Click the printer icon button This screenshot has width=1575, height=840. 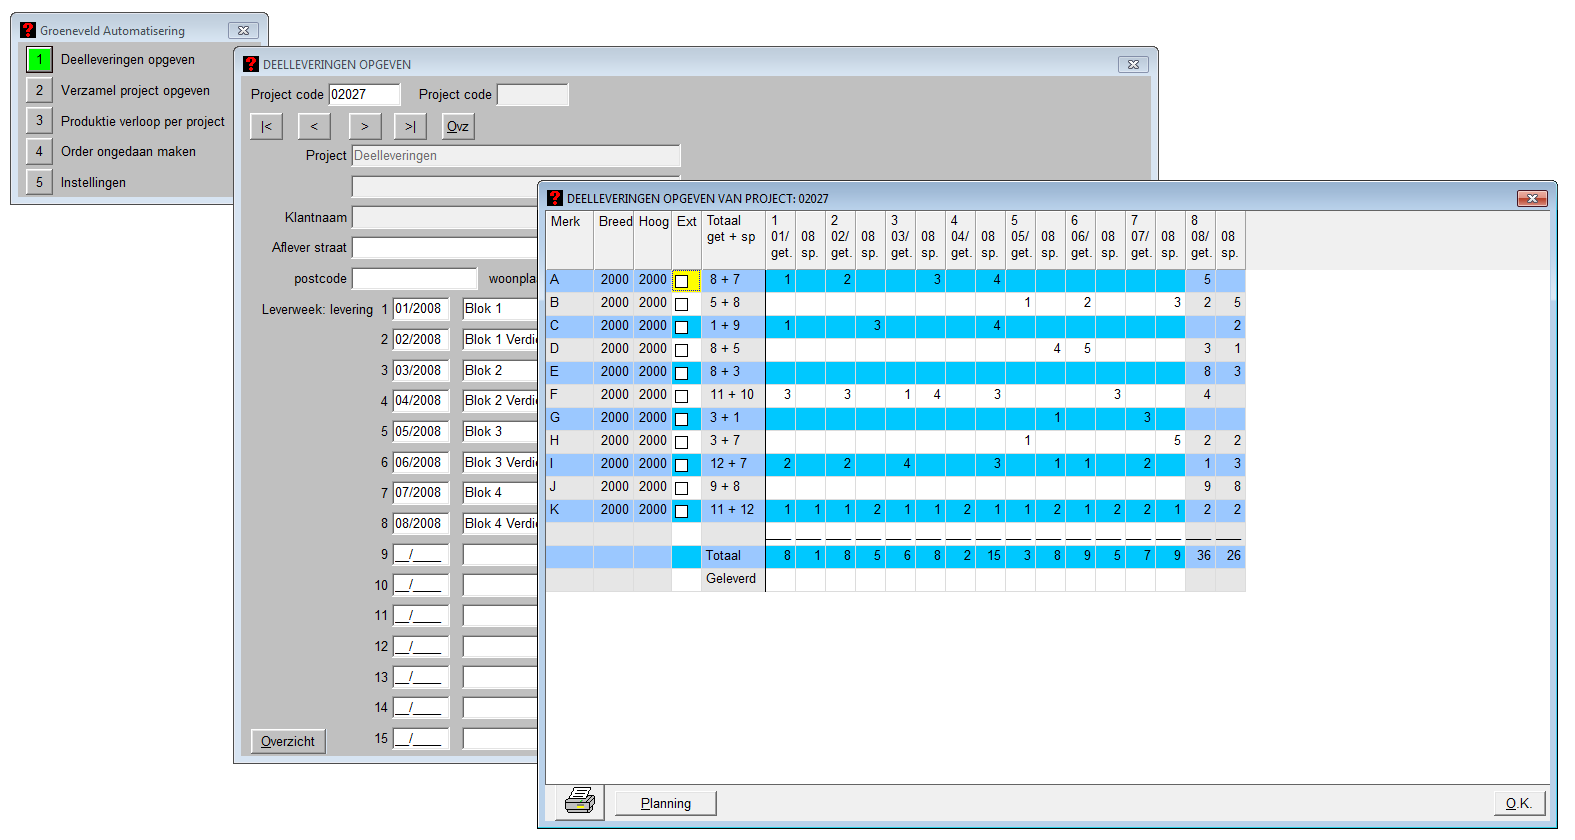point(580,802)
